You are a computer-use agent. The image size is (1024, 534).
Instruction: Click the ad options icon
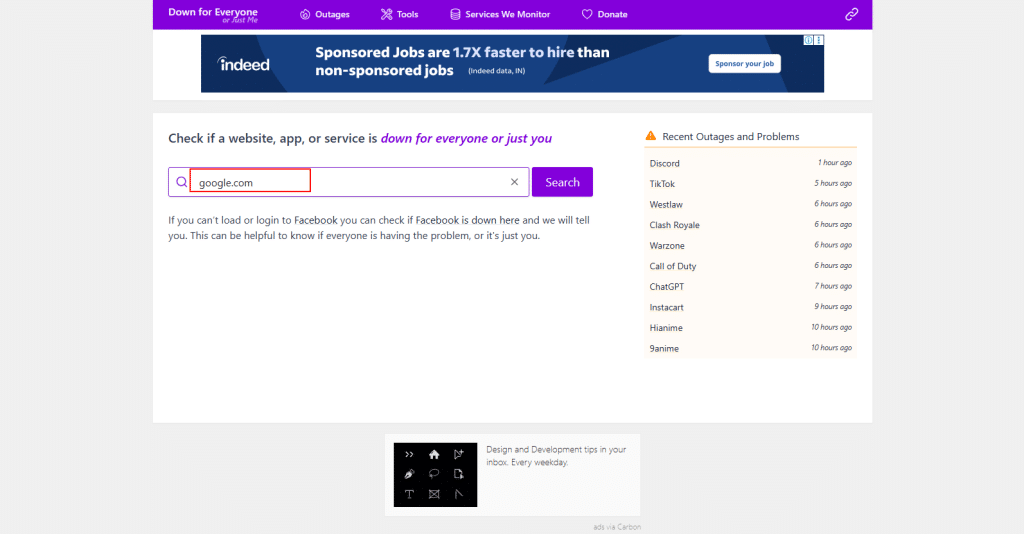[819, 40]
